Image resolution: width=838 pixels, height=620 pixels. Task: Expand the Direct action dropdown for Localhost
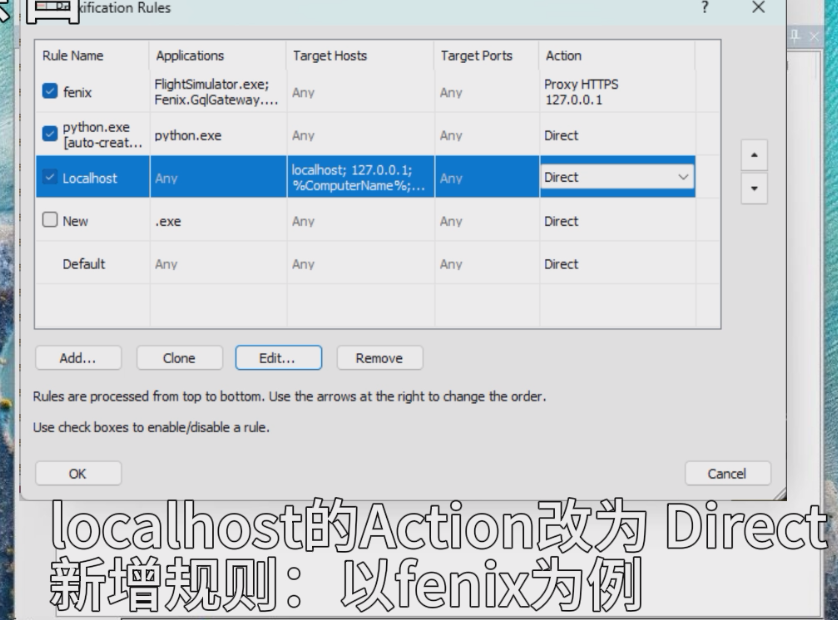683,177
